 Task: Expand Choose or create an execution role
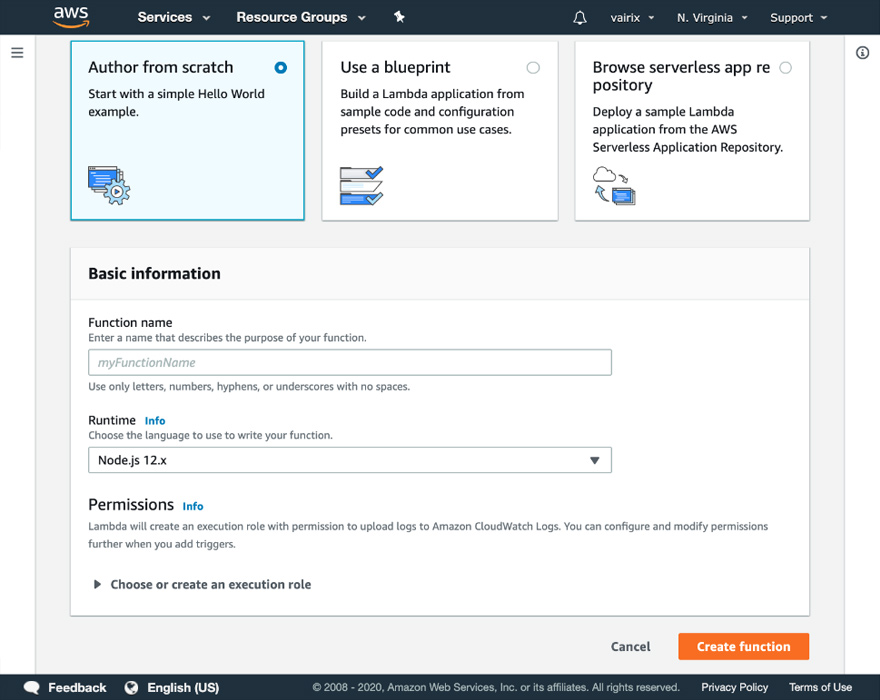point(202,584)
